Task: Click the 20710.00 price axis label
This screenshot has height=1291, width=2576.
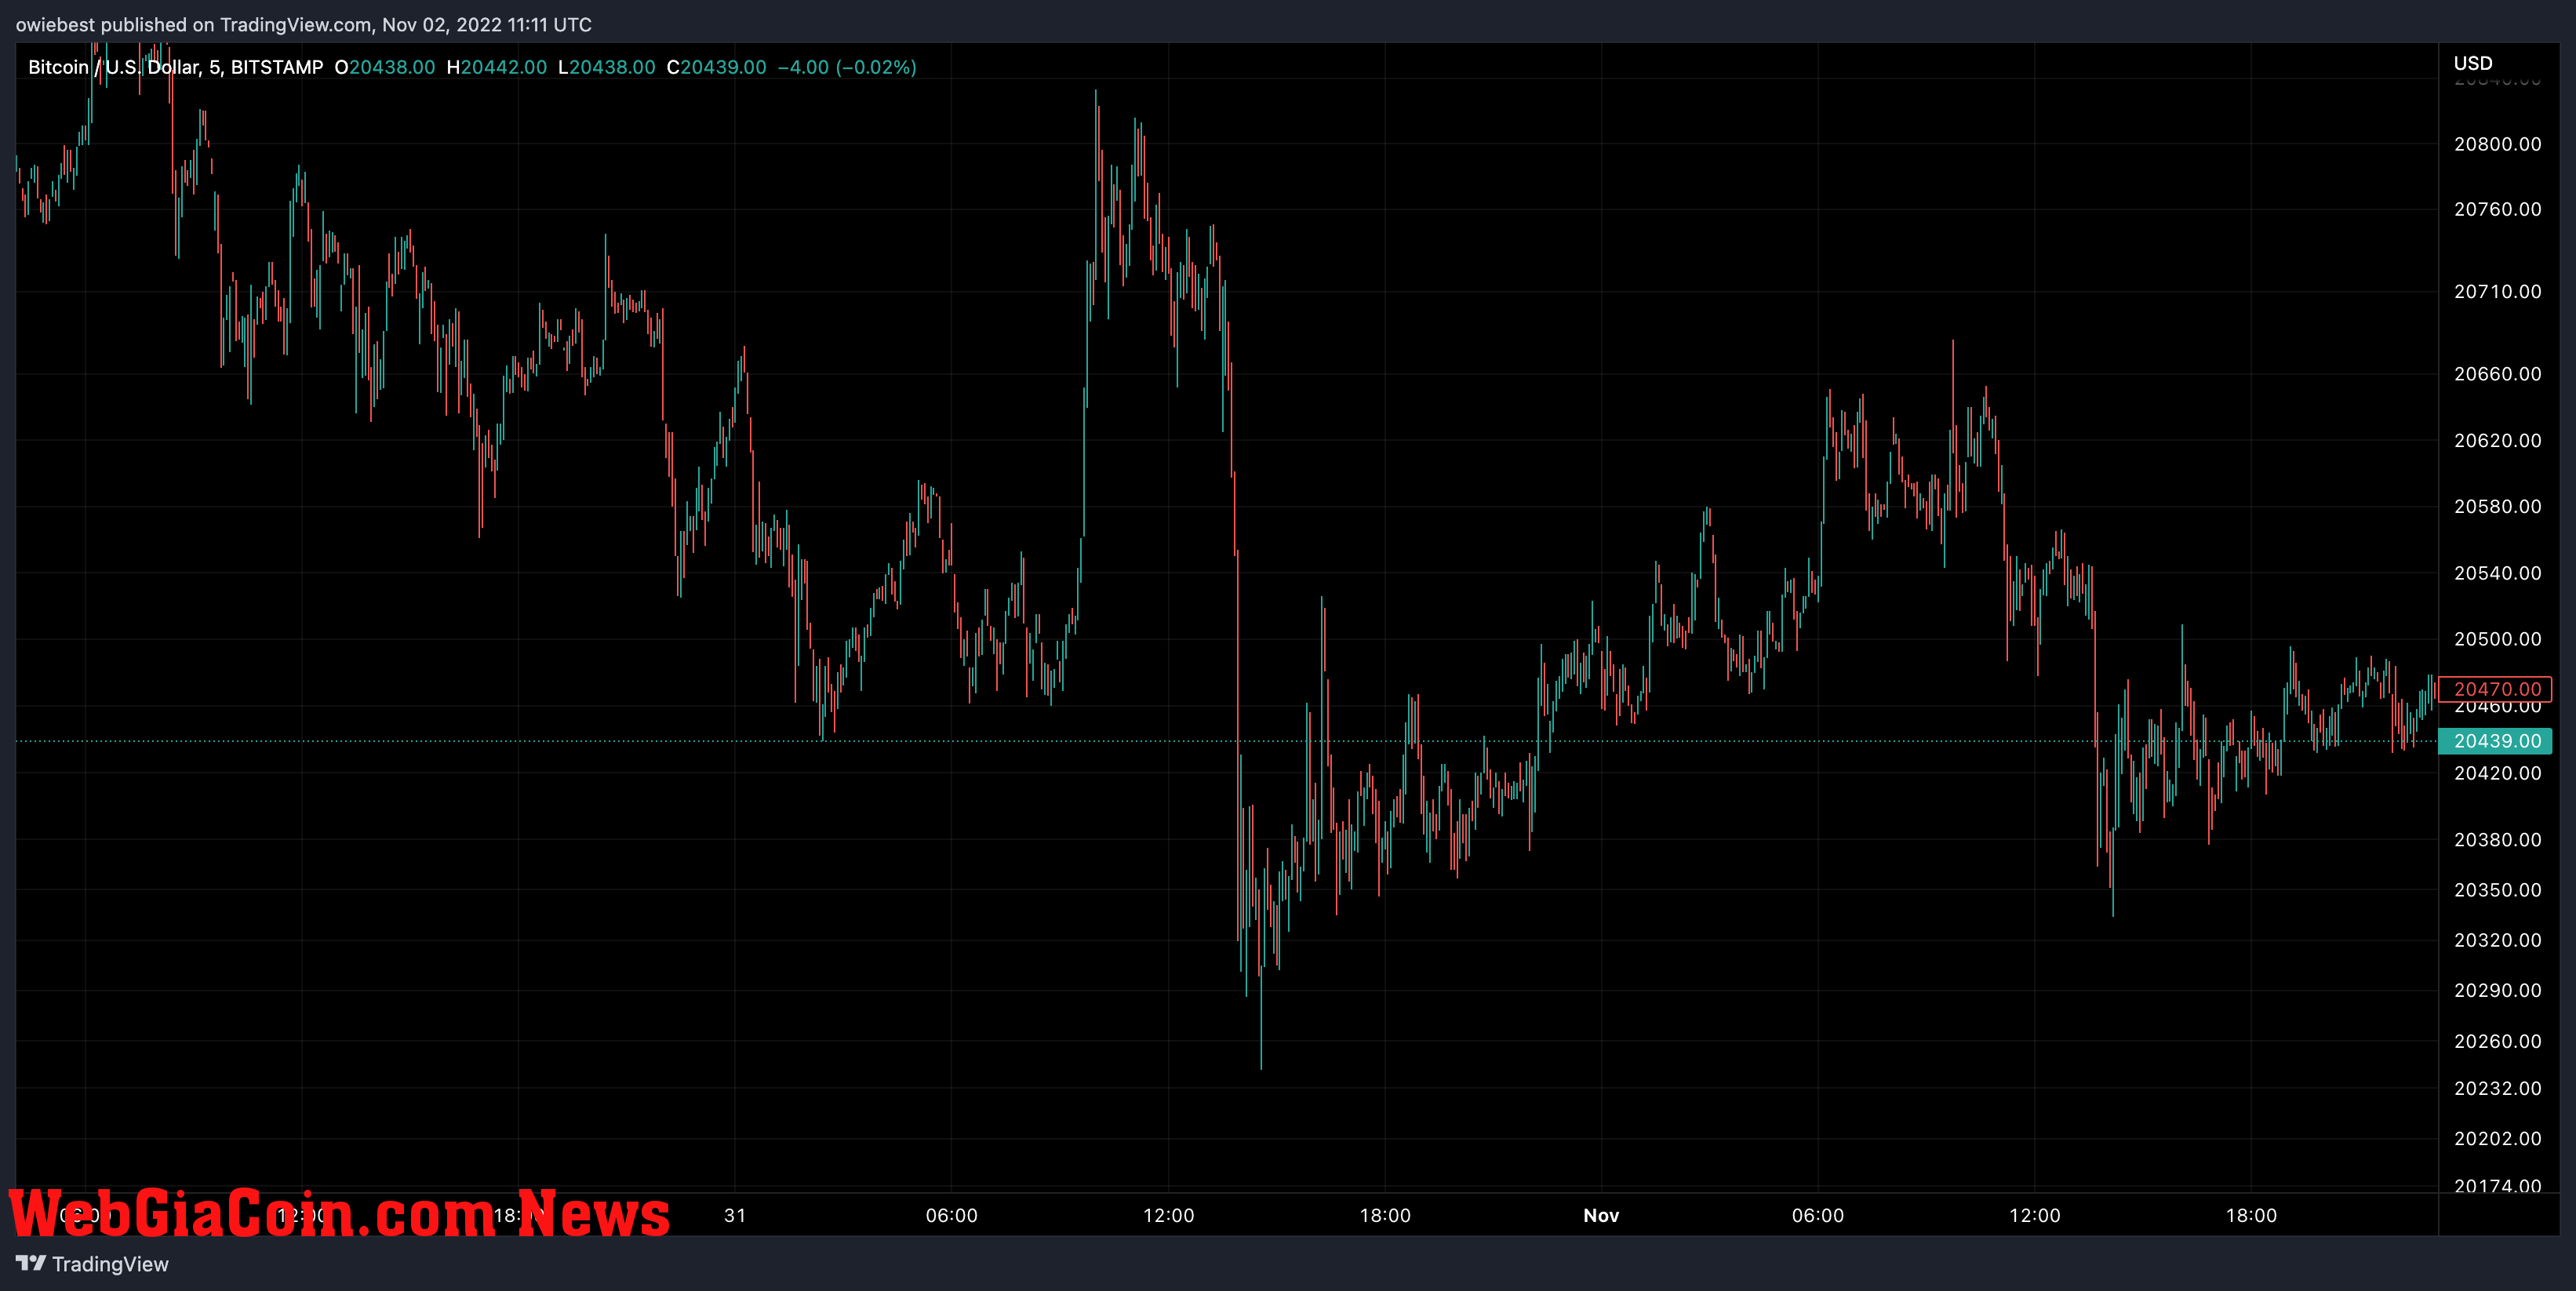Action: [2497, 291]
